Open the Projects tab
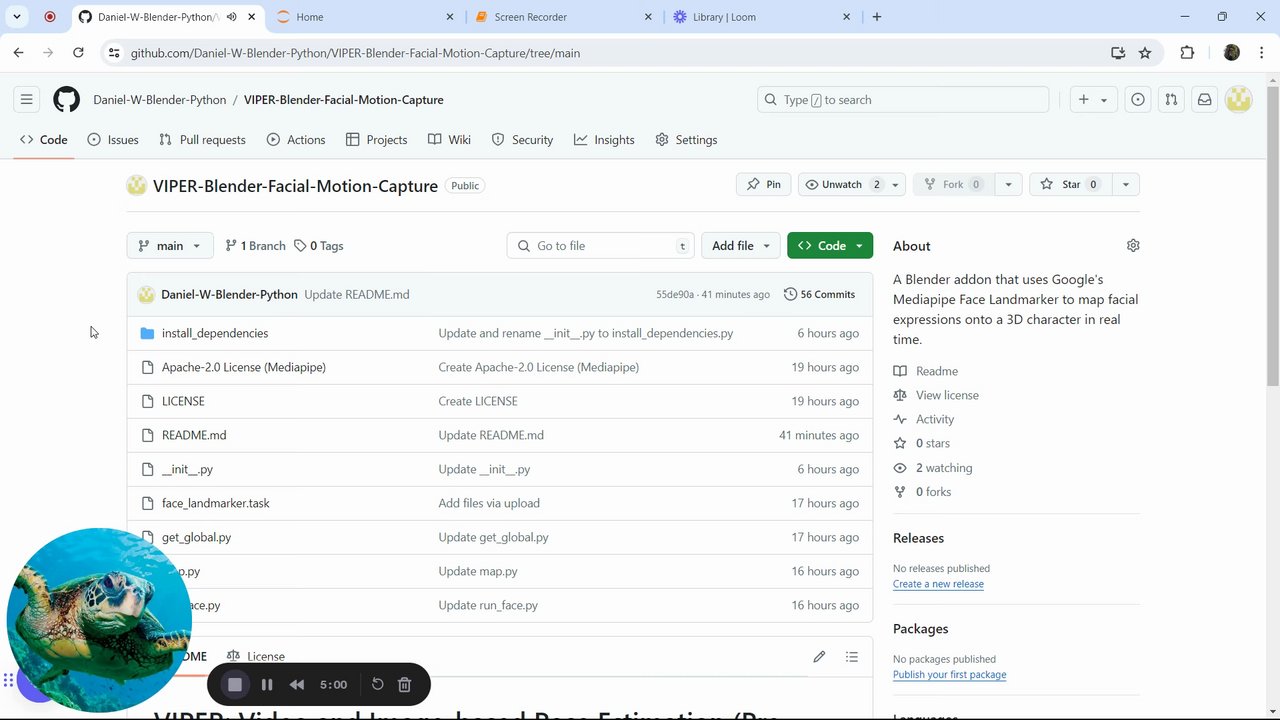 (376, 140)
